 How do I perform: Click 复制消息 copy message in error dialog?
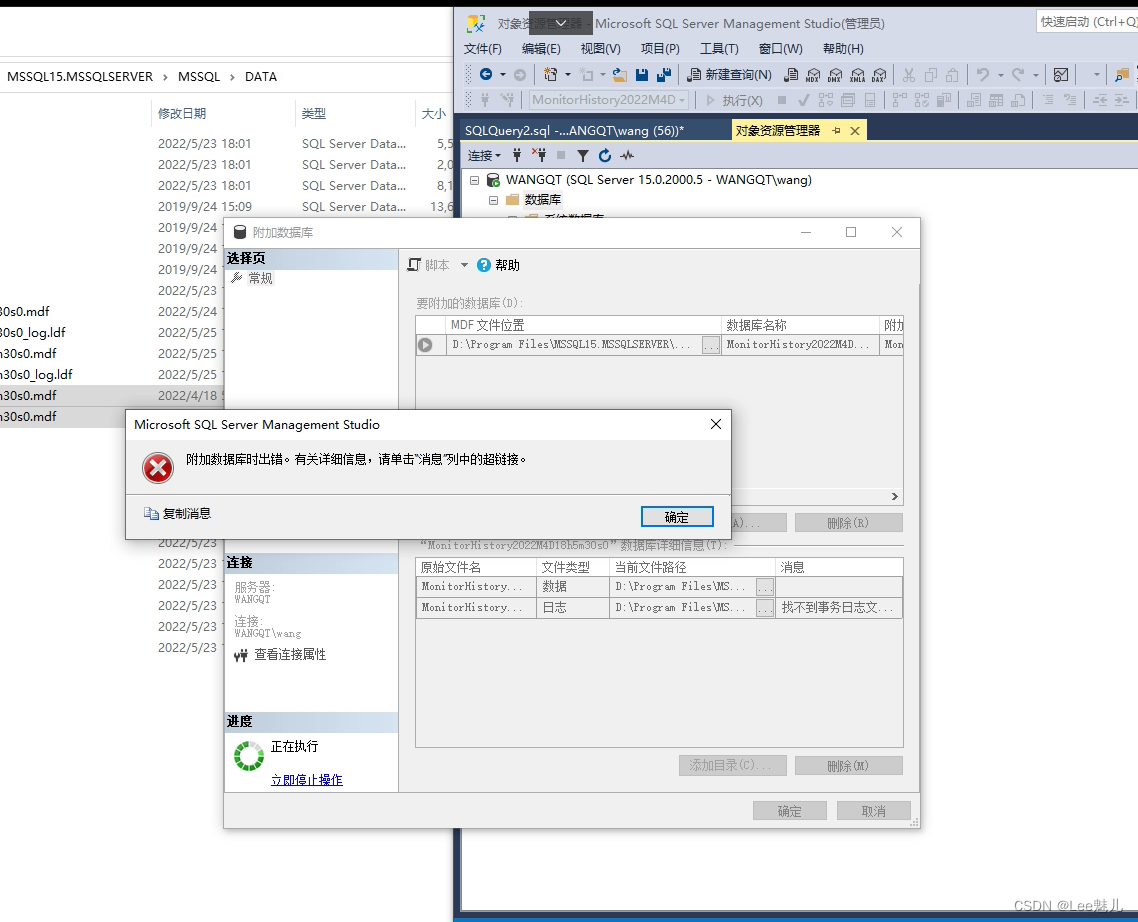[x=178, y=513]
